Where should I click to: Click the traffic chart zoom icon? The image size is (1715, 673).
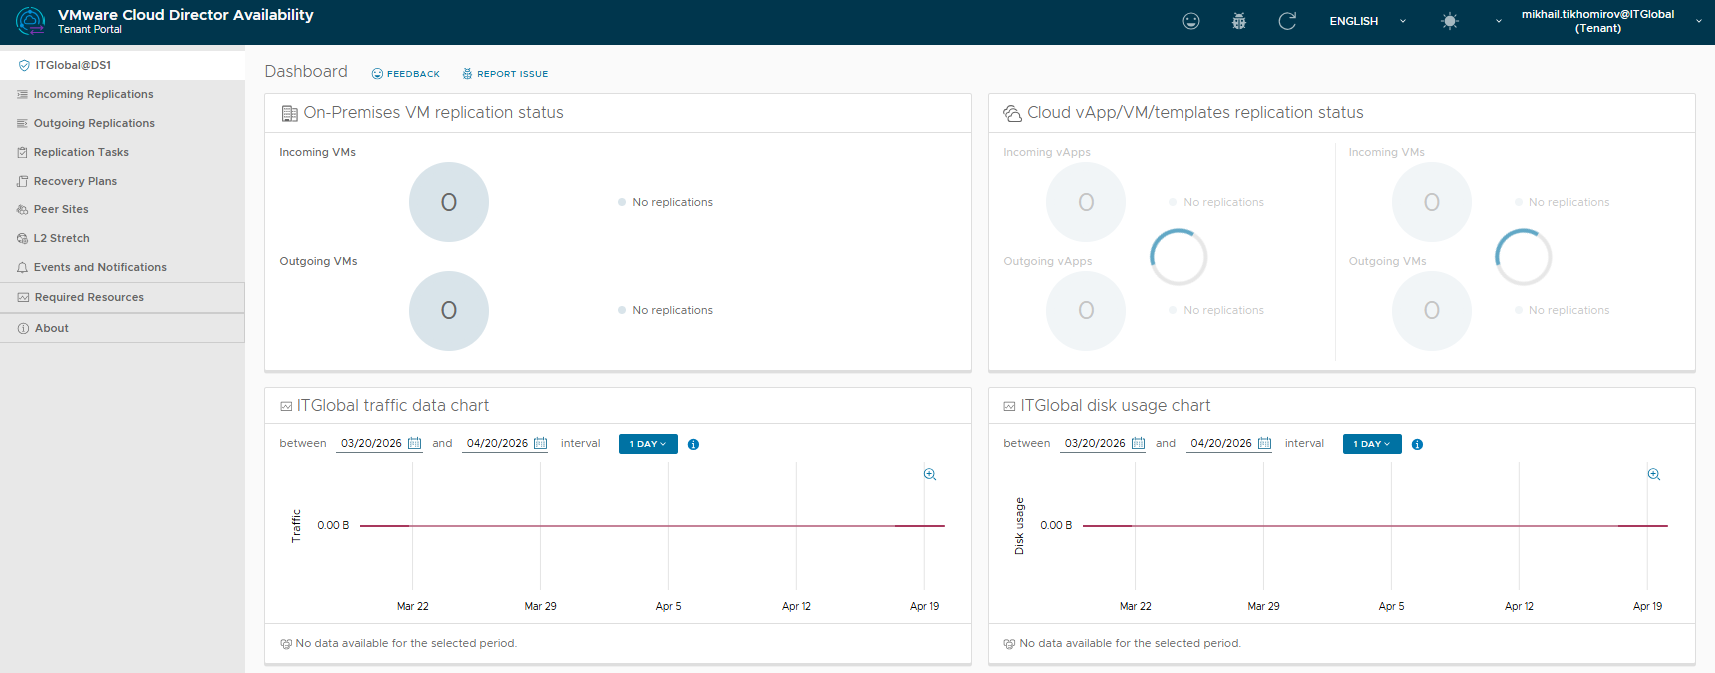[x=930, y=474]
